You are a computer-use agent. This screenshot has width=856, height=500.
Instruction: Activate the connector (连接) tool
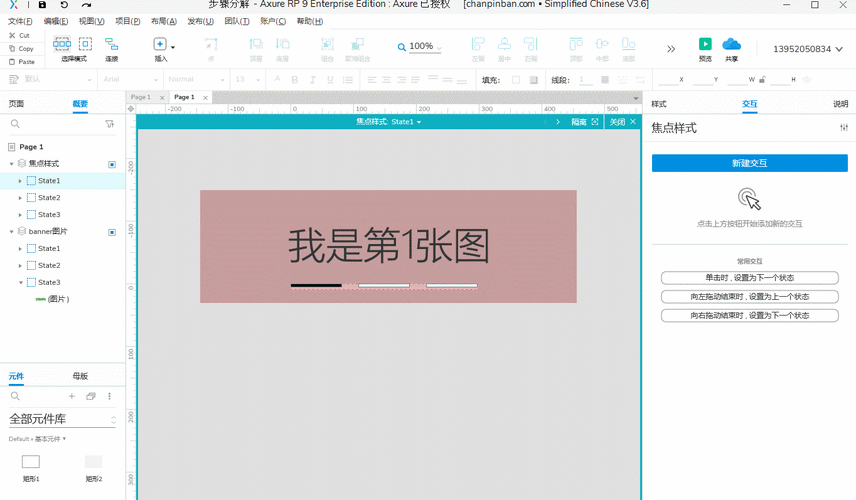point(111,44)
